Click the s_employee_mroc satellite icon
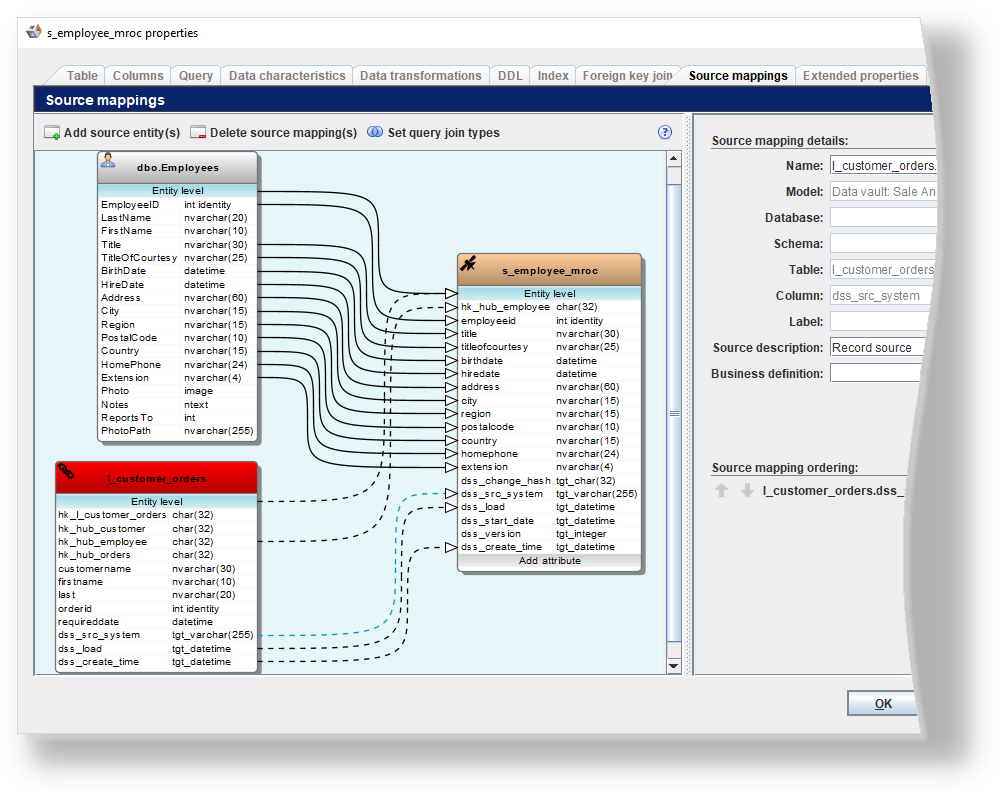 point(468,263)
